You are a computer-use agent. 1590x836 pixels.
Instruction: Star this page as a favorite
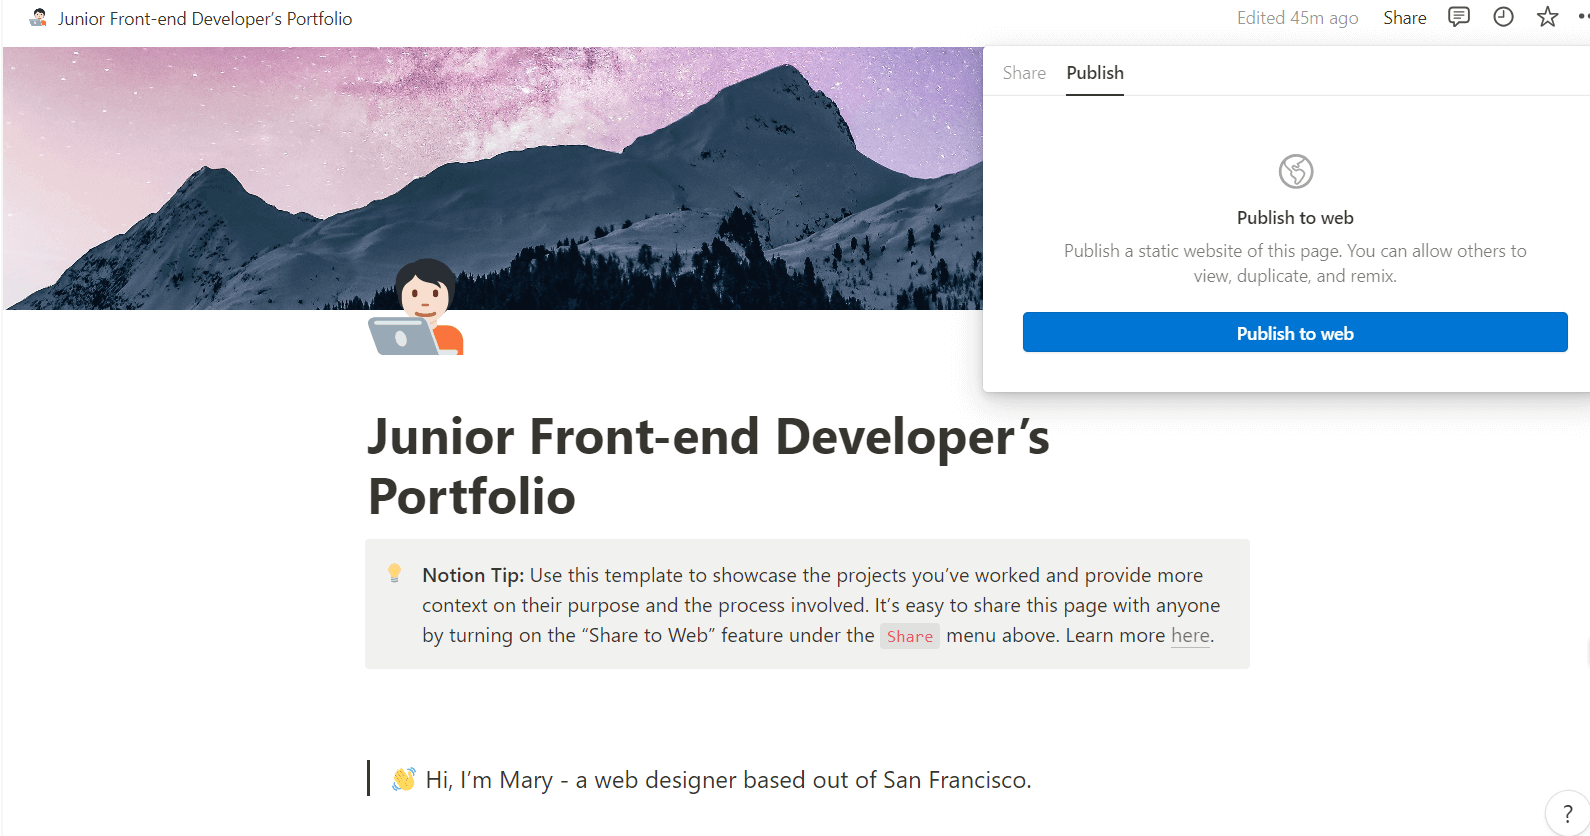[x=1547, y=17]
